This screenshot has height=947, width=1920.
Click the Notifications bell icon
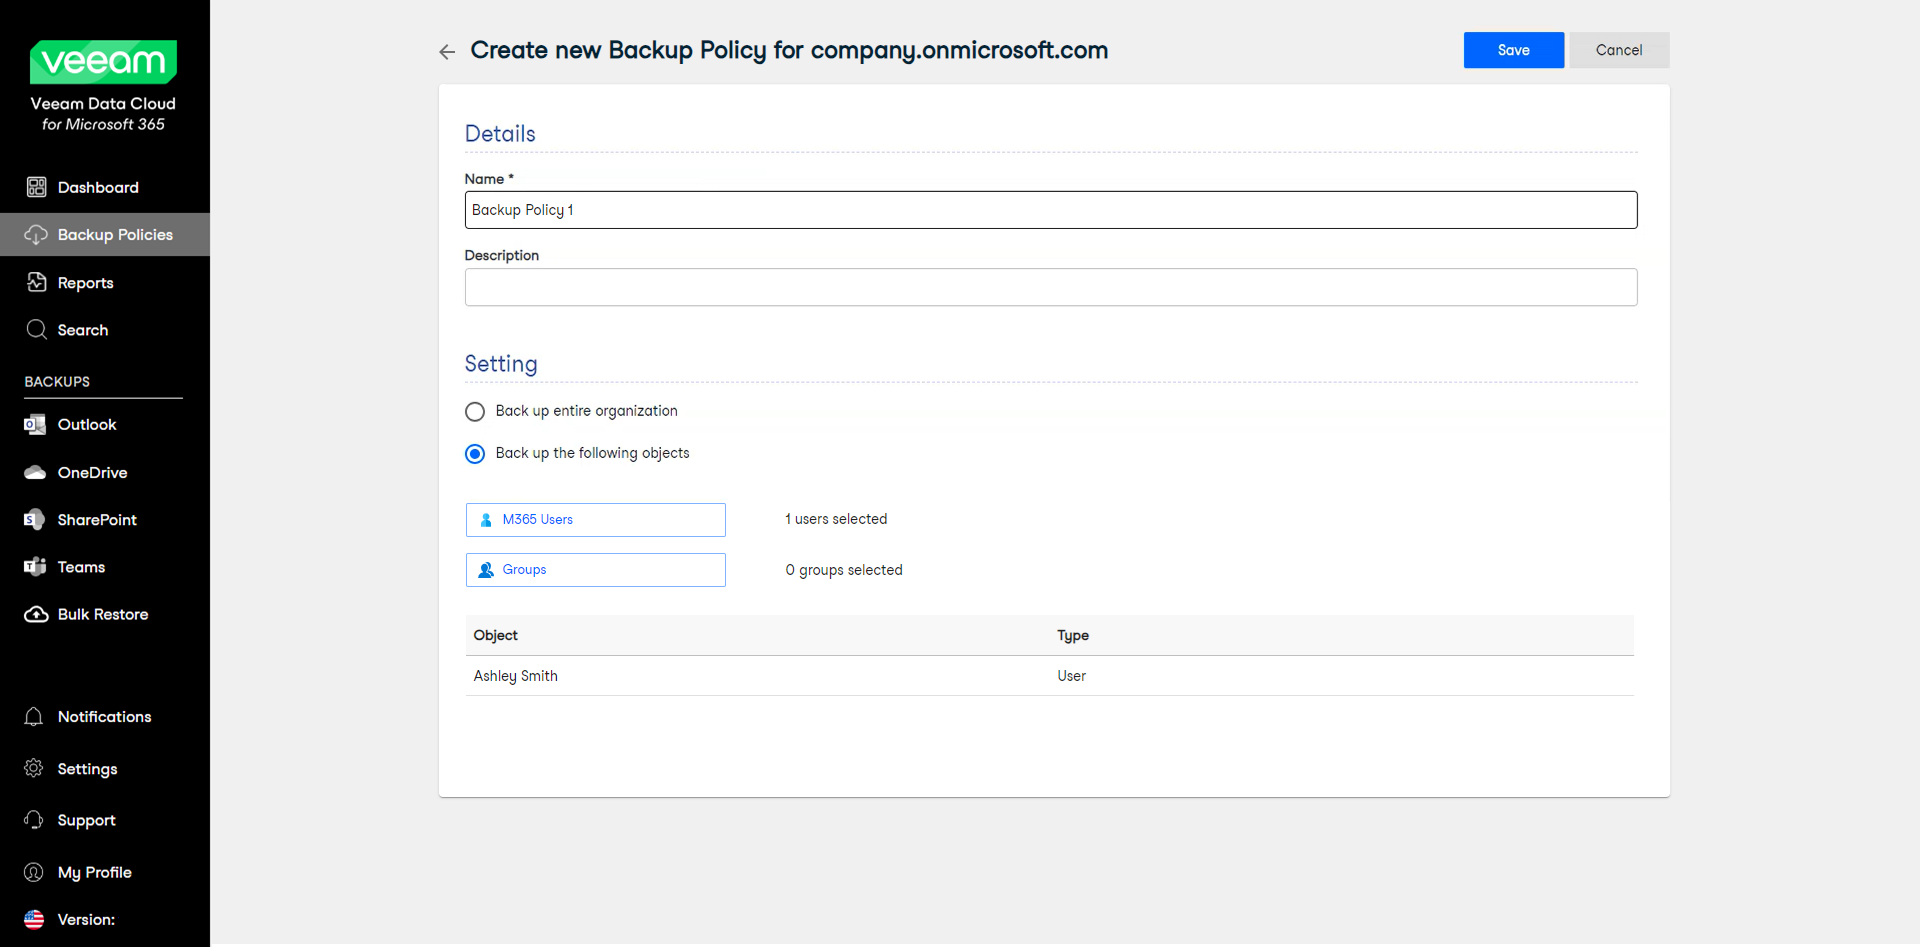click(34, 717)
